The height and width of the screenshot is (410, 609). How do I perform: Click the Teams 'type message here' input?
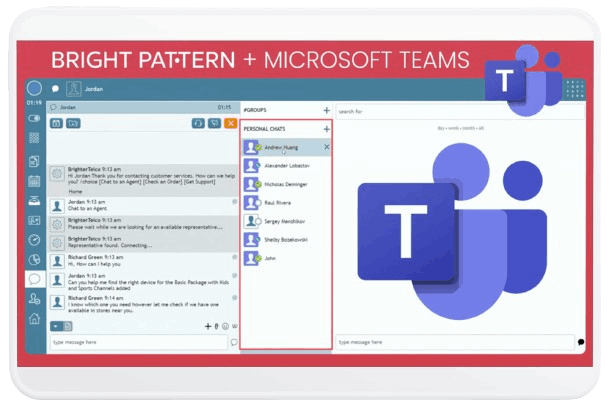coord(450,342)
